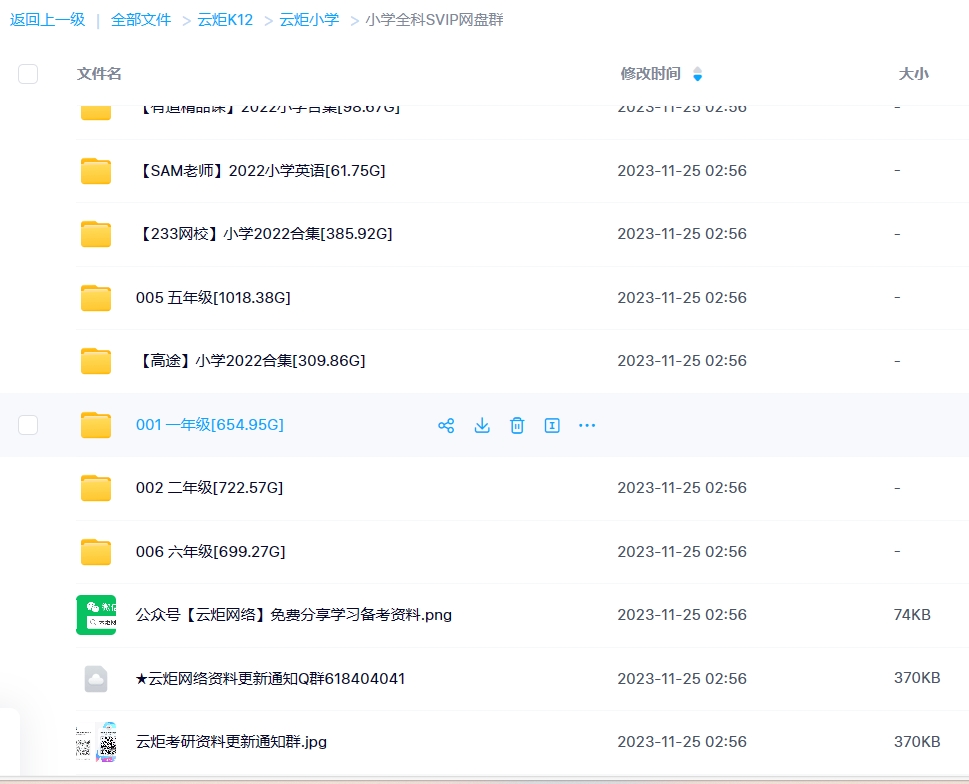Rename the 001 一年级 folder
The image size is (969, 784).
(552, 425)
